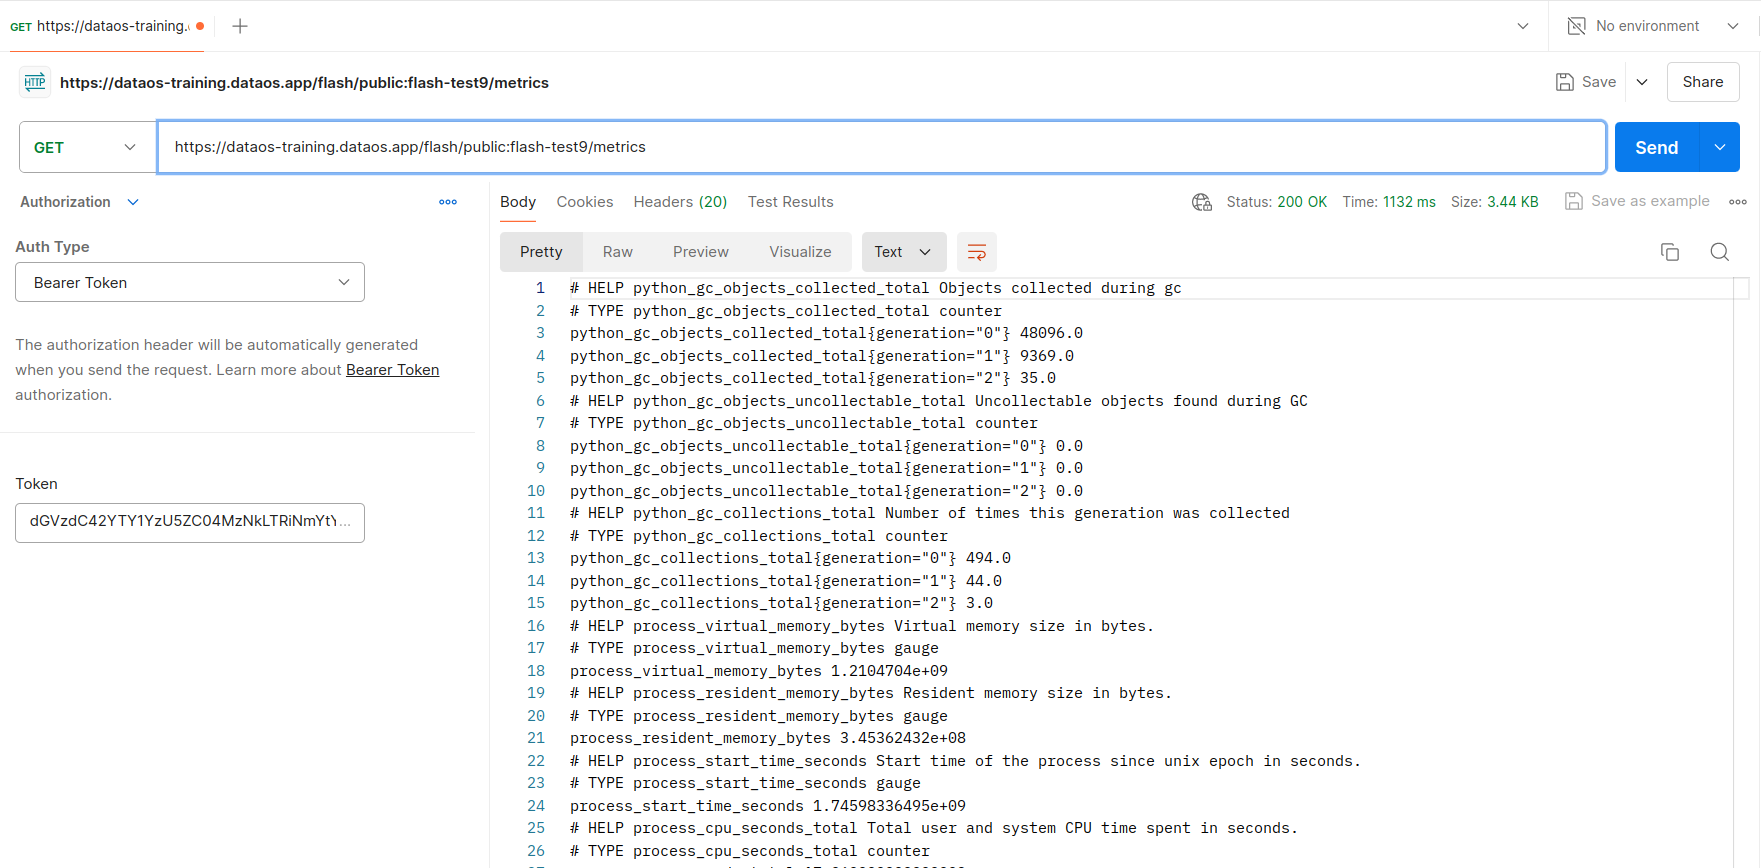Click the request title with metrics URL
Image resolution: width=1761 pixels, height=868 pixels.
[x=304, y=82]
